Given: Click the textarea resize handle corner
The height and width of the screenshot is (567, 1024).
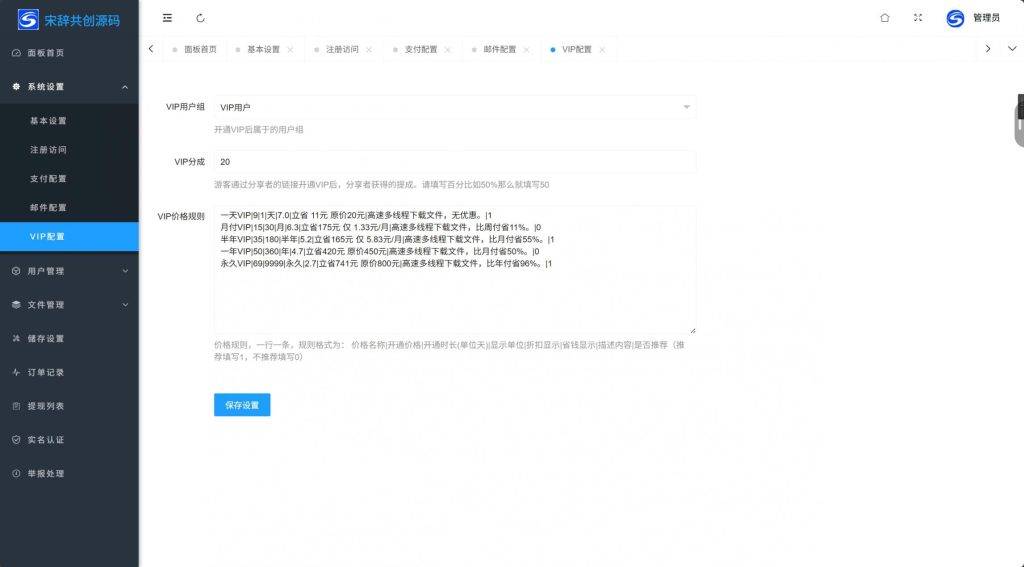Looking at the screenshot, I should 692,331.
